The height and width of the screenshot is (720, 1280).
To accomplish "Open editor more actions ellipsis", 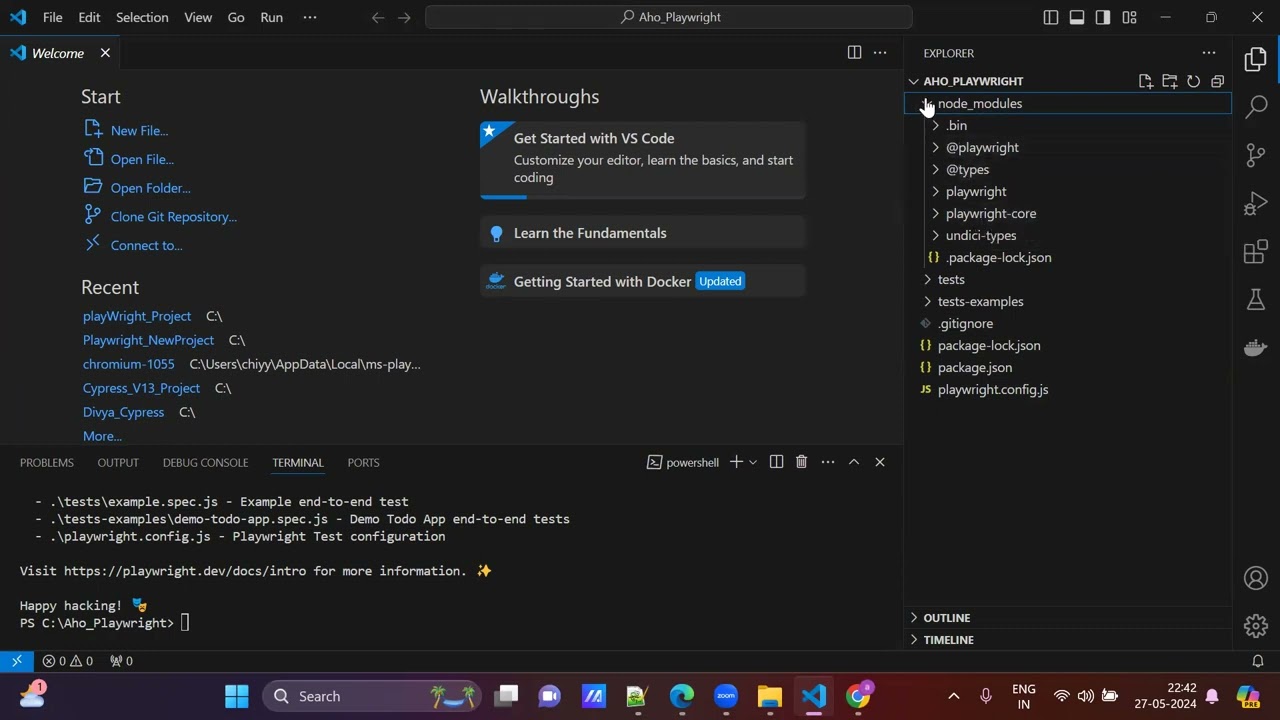I will click(880, 53).
